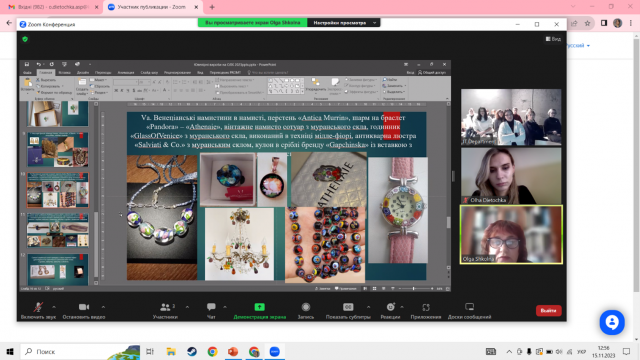This screenshot has width=640, height=360.
Task: Click green encryption shield icon in Zoom
Action: (x=25, y=39)
